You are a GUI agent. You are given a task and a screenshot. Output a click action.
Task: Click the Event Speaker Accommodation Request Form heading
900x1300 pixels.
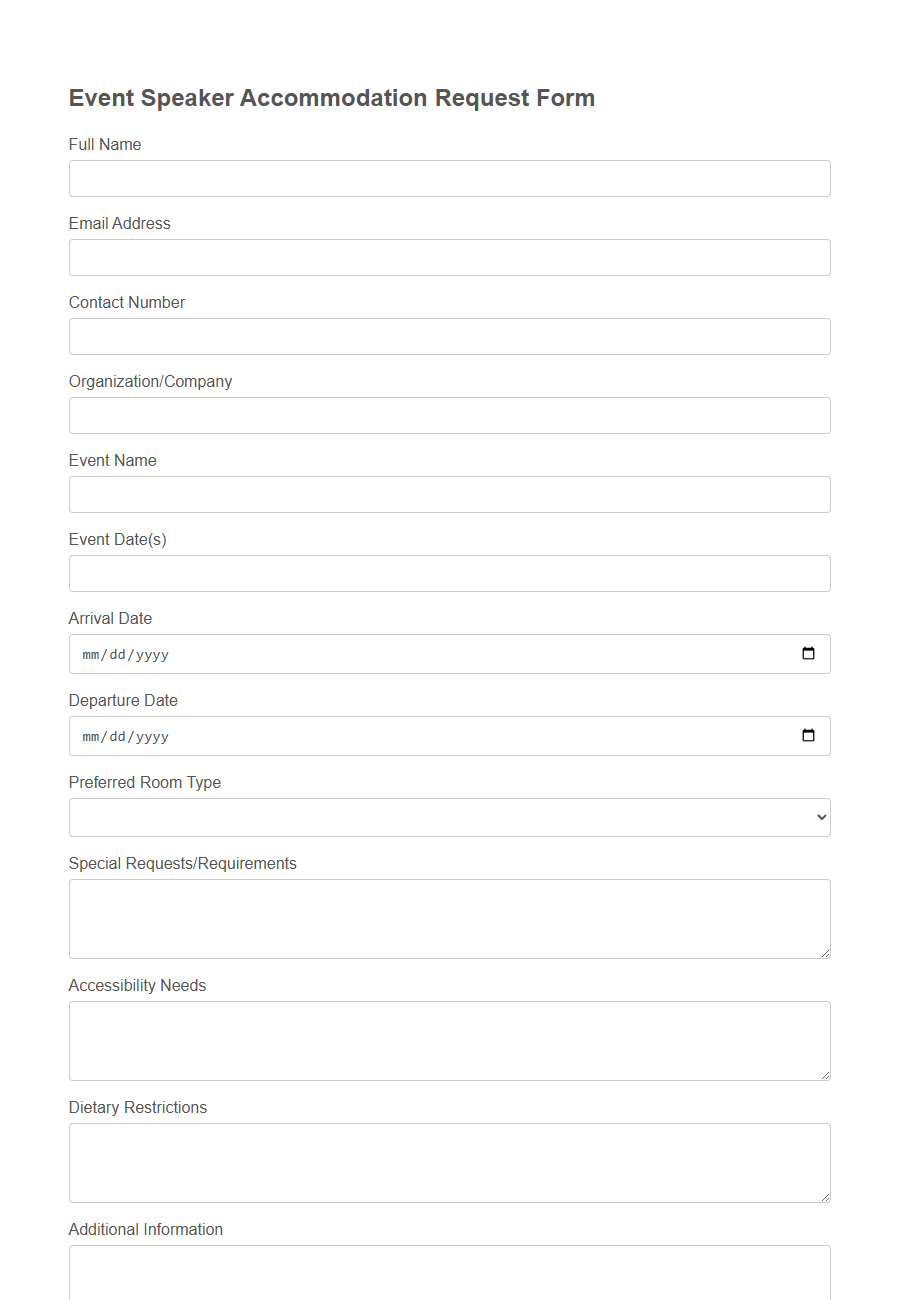click(x=331, y=97)
